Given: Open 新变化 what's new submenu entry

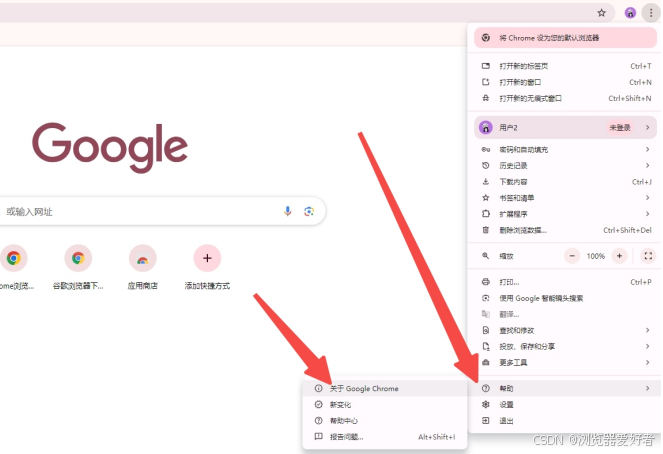Looking at the screenshot, I should 385,405.
